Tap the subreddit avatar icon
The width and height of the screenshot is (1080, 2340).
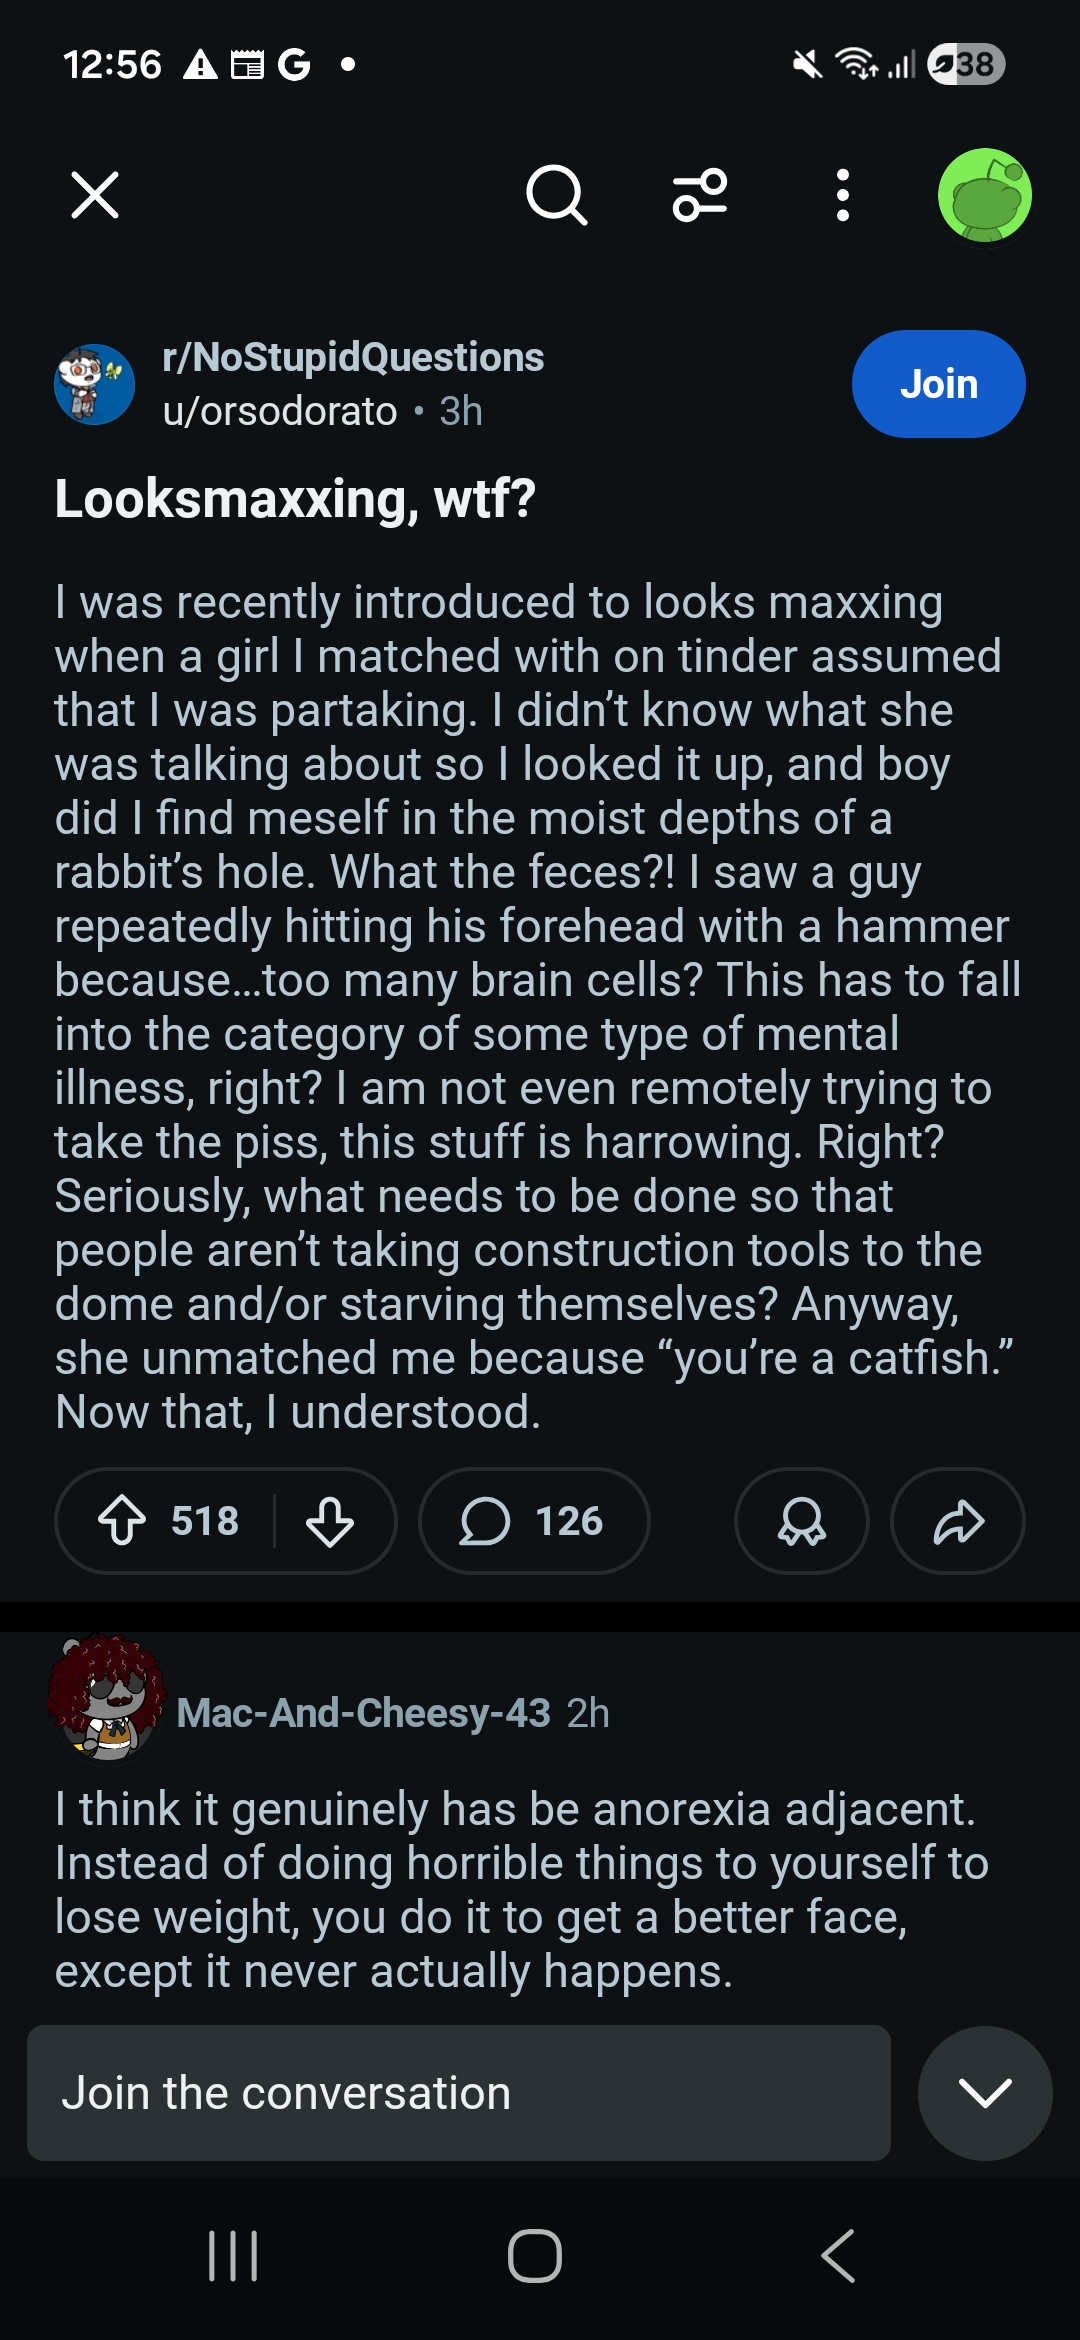pyautogui.click(x=94, y=384)
